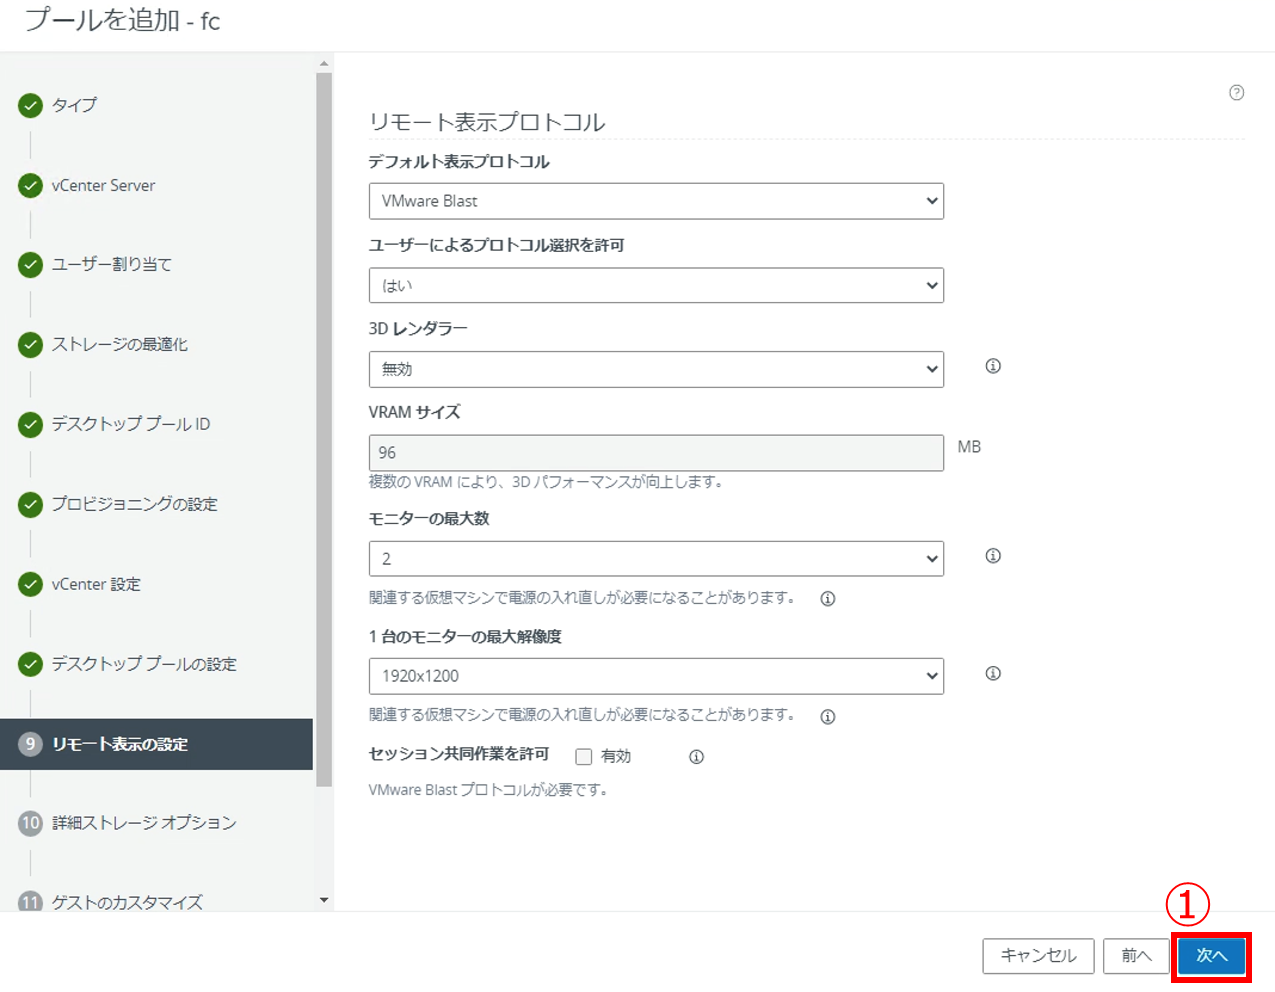The width and height of the screenshot is (1275, 992).
Task: Open the デフォルト表示プロトコル dropdown
Action: point(656,201)
